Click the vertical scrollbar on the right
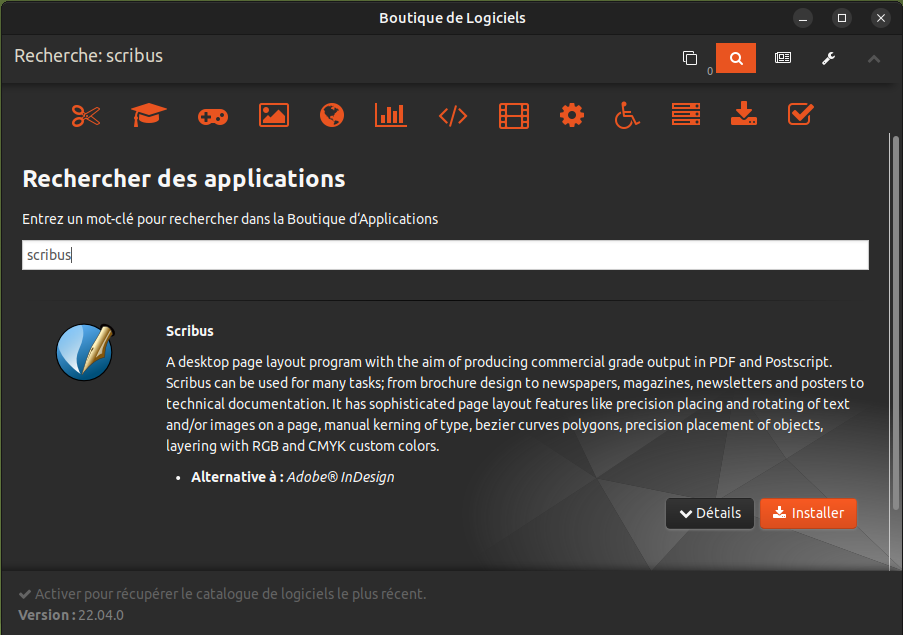The width and height of the screenshot is (903, 635). (895, 322)
